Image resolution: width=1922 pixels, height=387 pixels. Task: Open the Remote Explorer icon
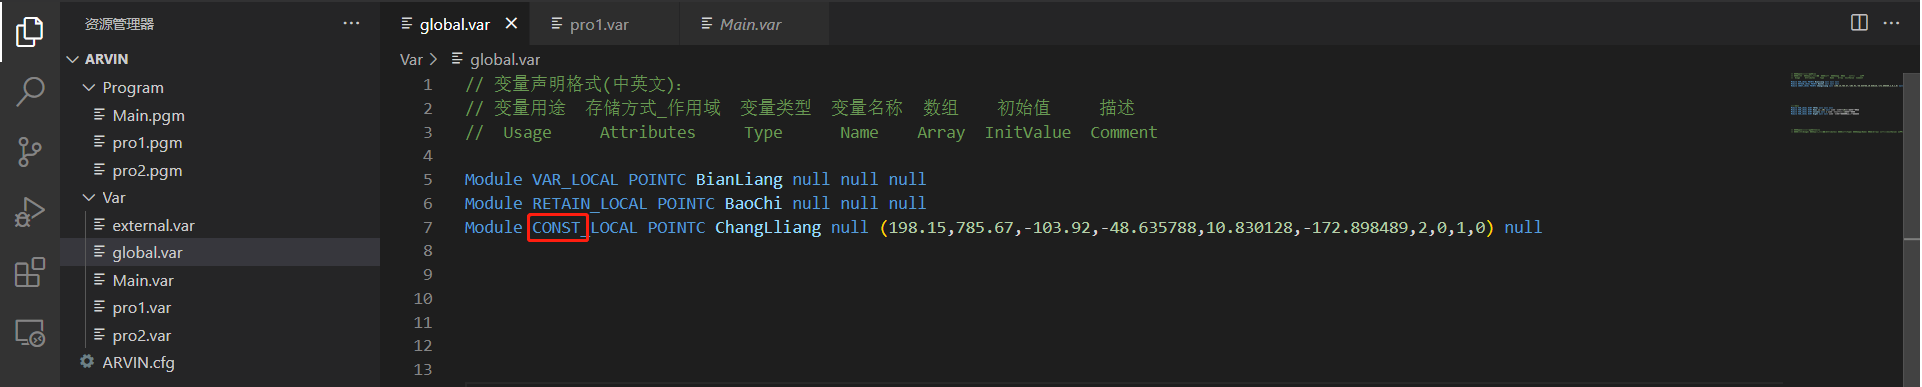30,333
